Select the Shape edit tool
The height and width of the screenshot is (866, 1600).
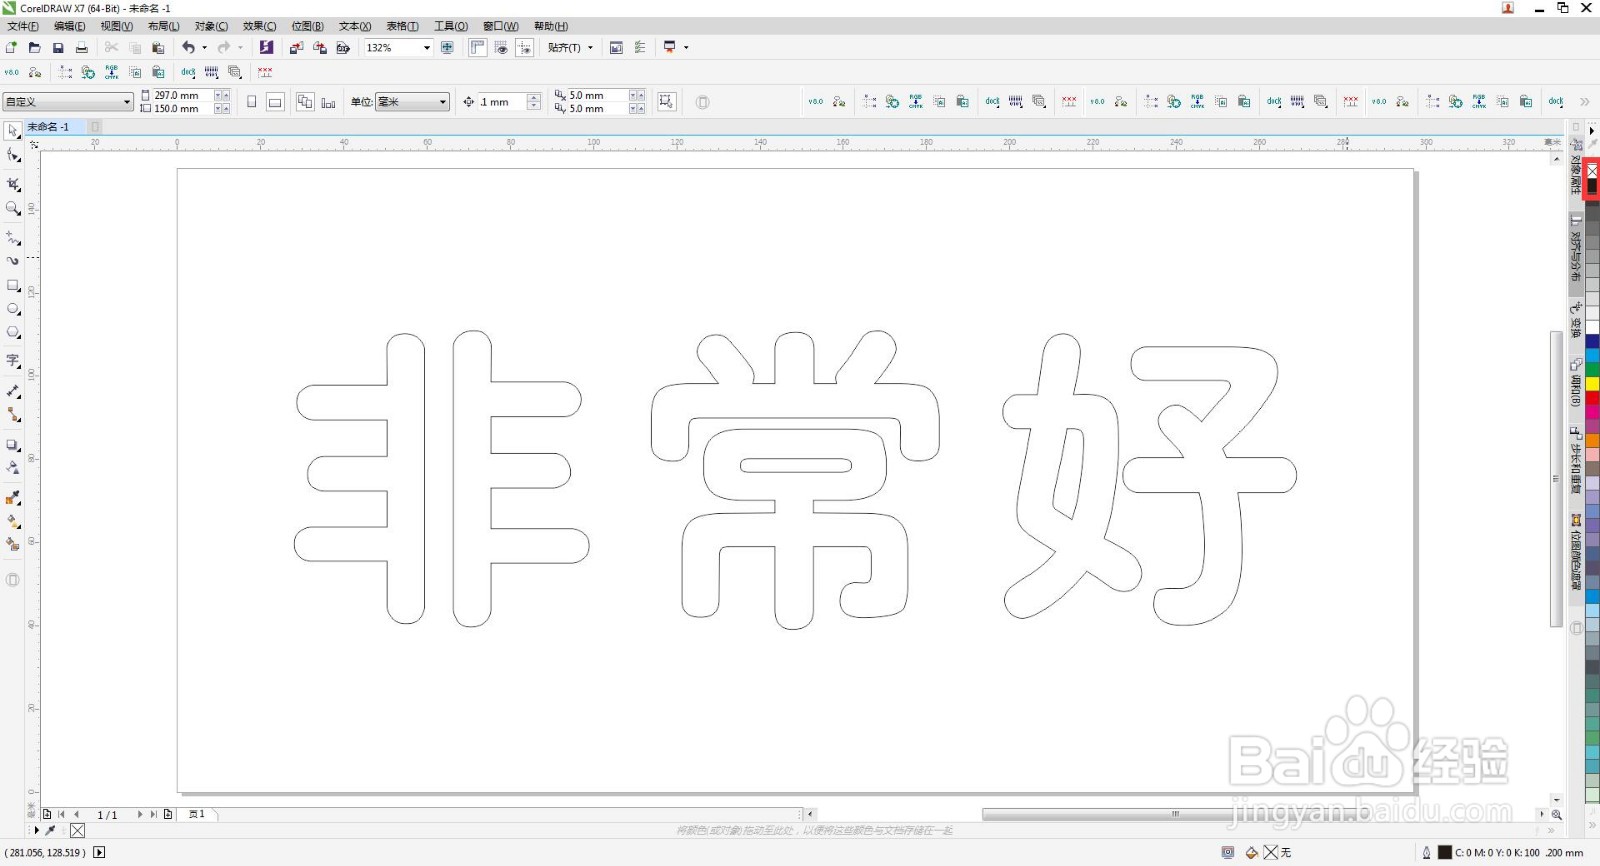pyautogui.click(x=13, y=156)
